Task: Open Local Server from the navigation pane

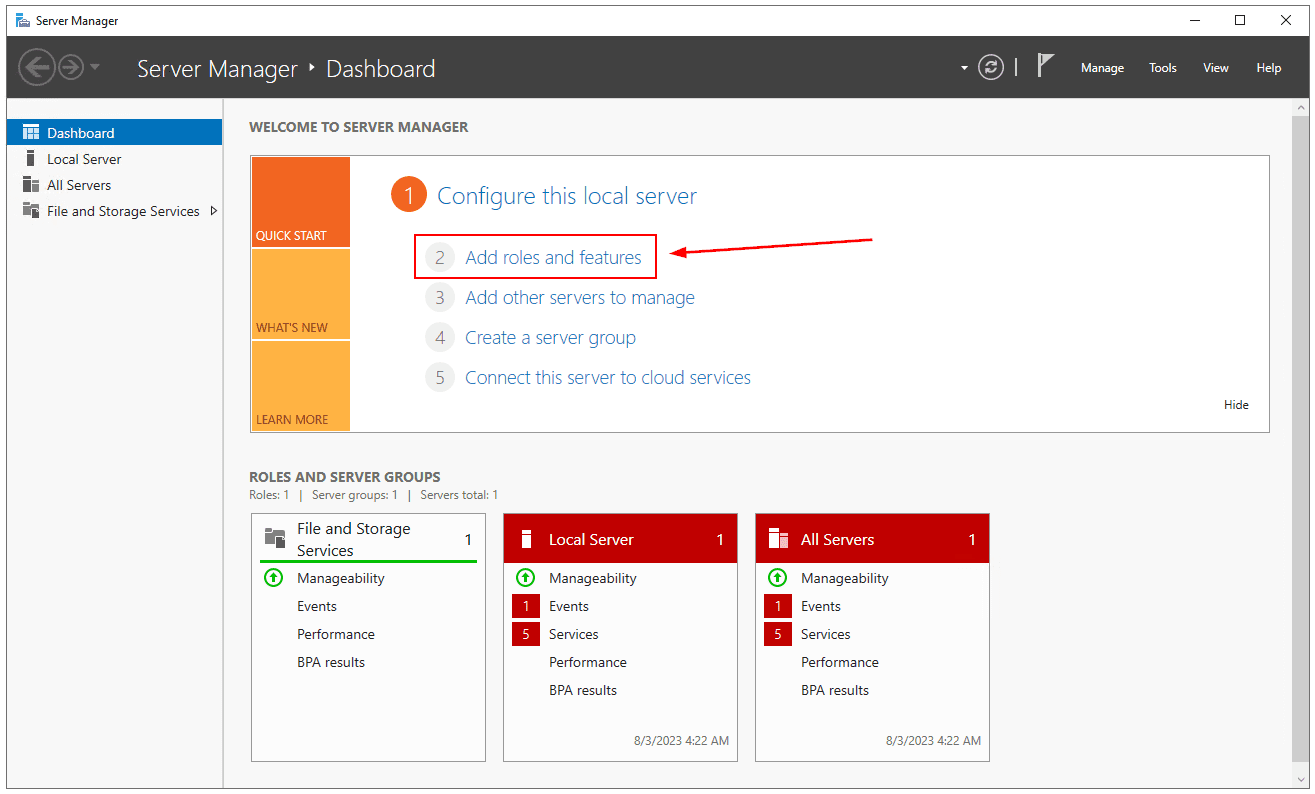Action: pos(82,158)
